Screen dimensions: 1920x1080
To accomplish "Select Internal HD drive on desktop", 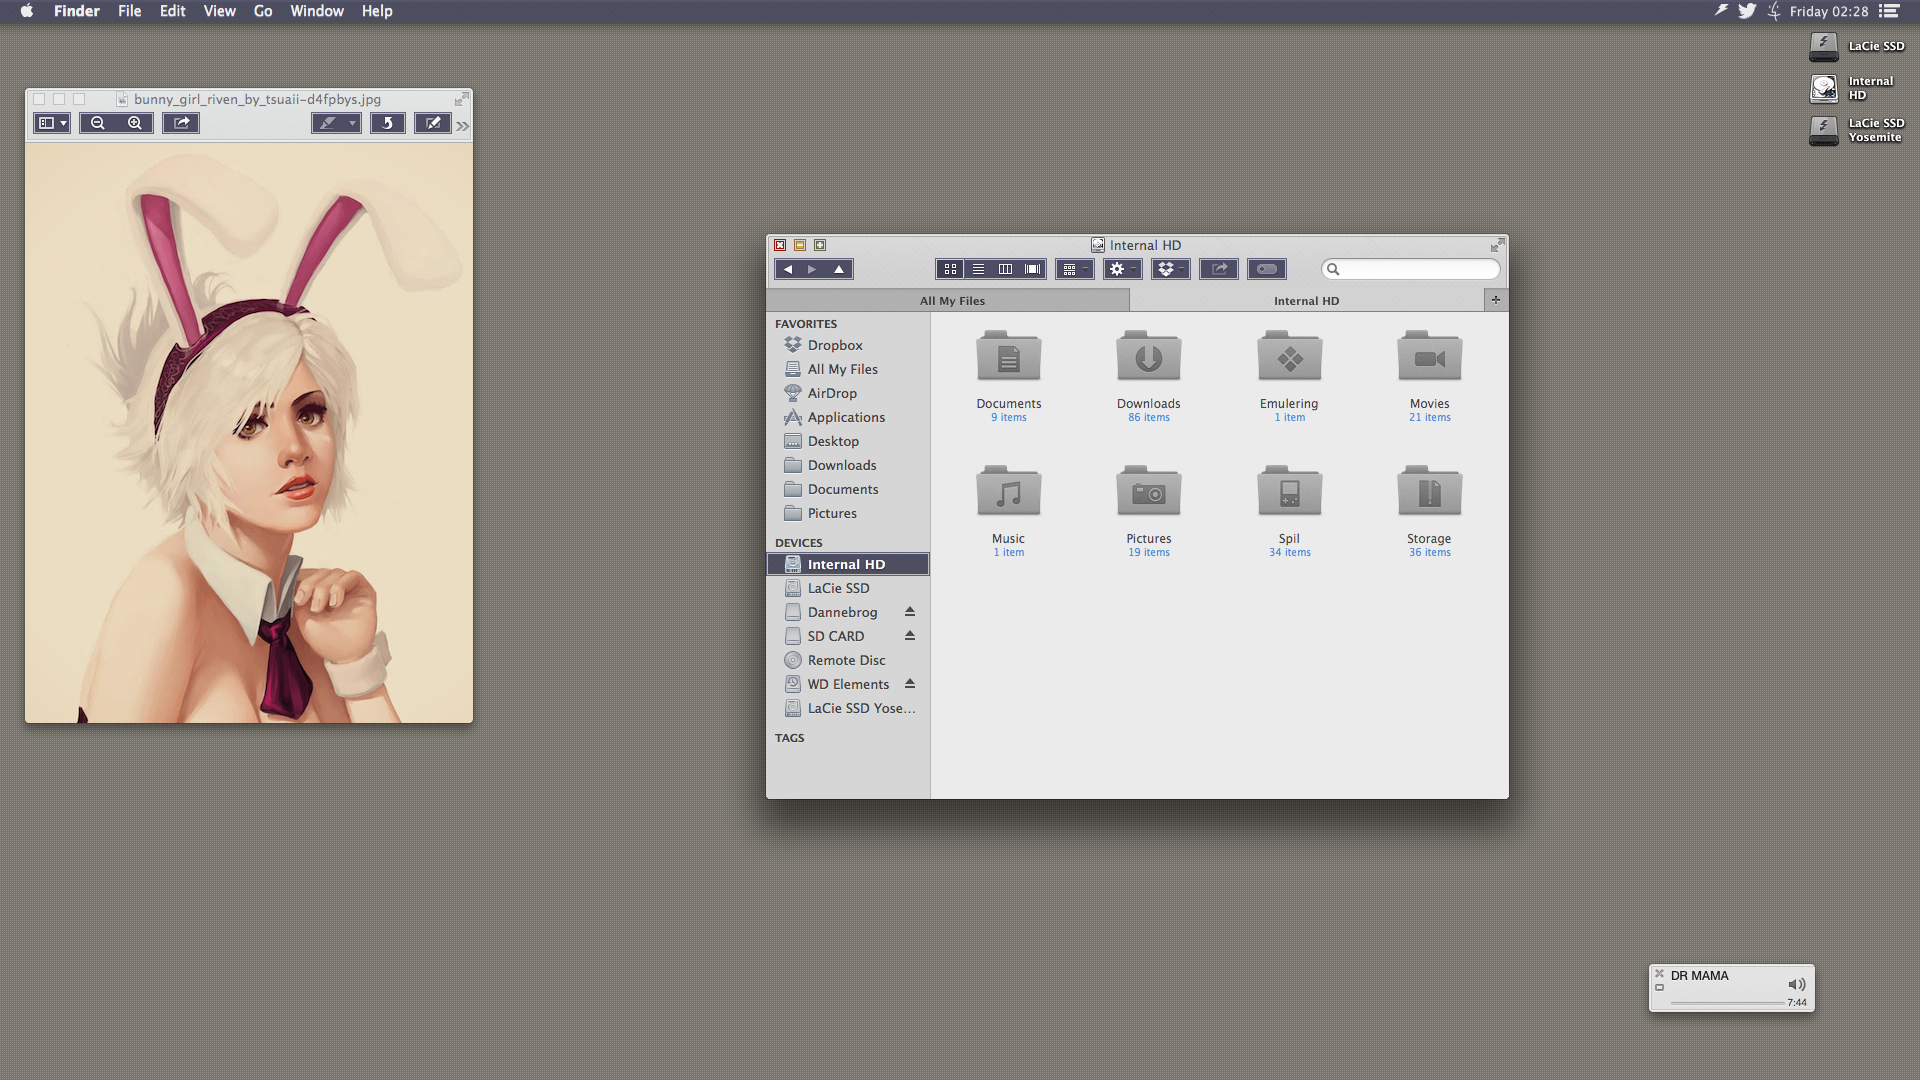I will click(1853, 89).
